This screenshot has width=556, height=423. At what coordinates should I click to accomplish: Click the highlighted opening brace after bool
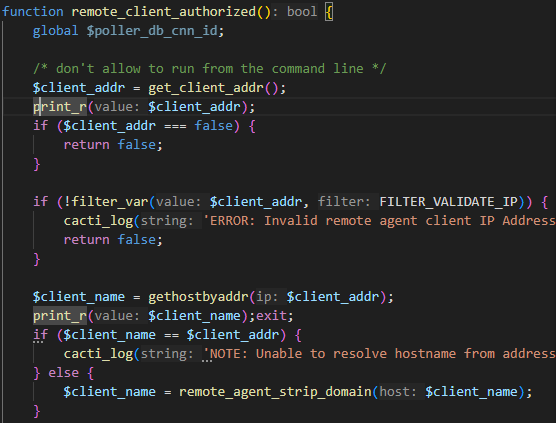(x=329, y=12)
